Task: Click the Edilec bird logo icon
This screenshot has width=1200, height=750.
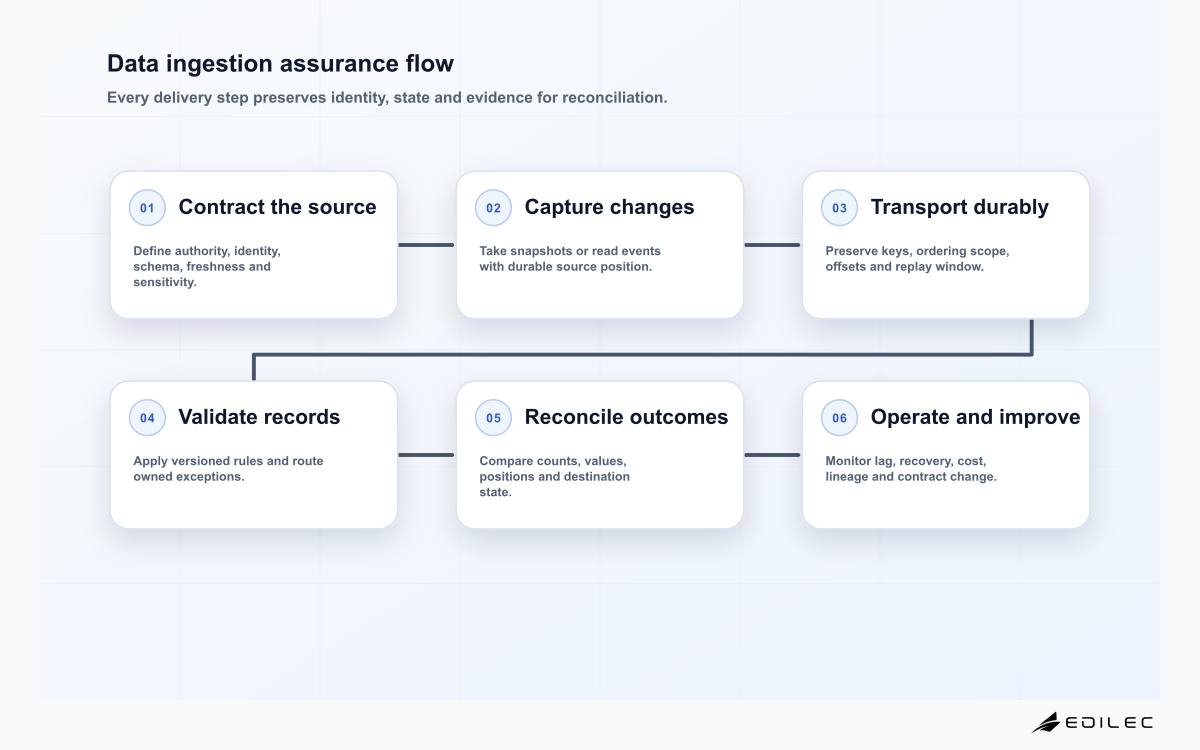Action: [x=1046, y=722]
